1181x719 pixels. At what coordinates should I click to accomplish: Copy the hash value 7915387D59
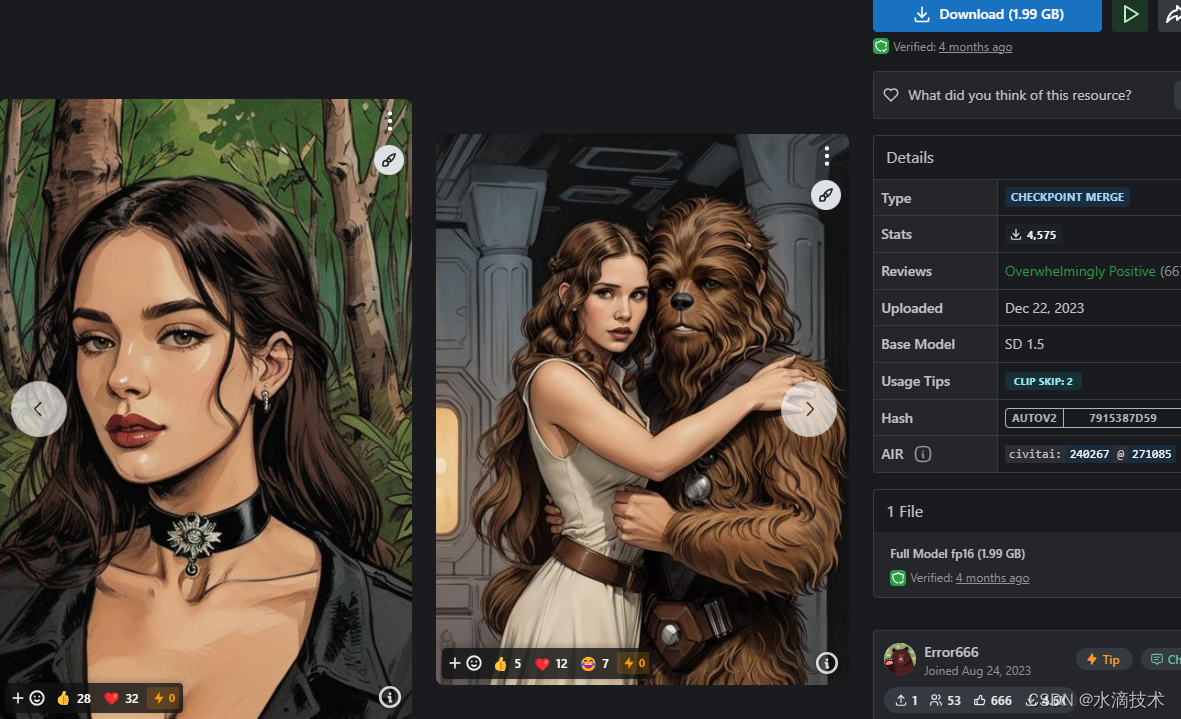(1122, 418)
